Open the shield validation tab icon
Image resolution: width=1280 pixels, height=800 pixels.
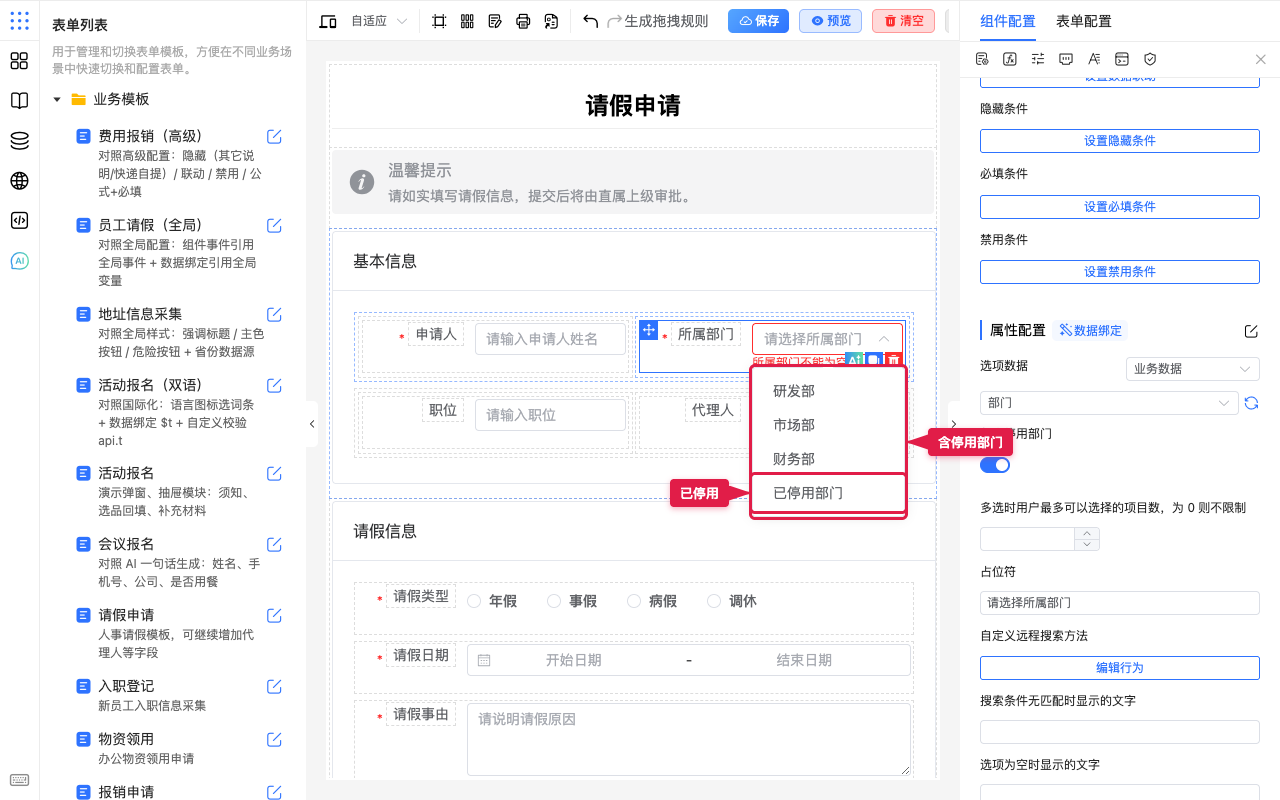pyautogui.click(x=1150, y=59)
